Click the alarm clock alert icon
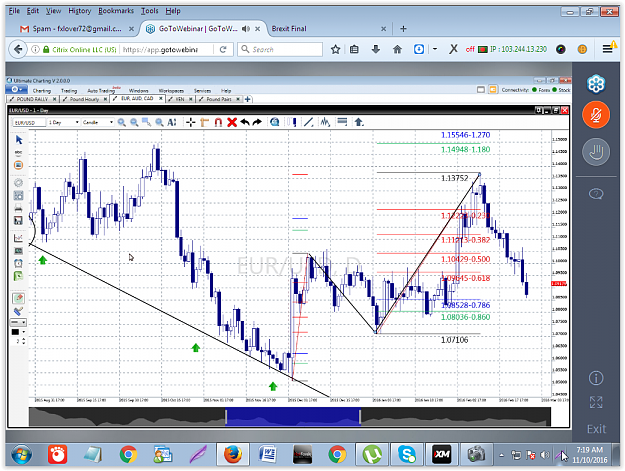The image size is (625, 471). pyautogui.click(x=18, y=263)
